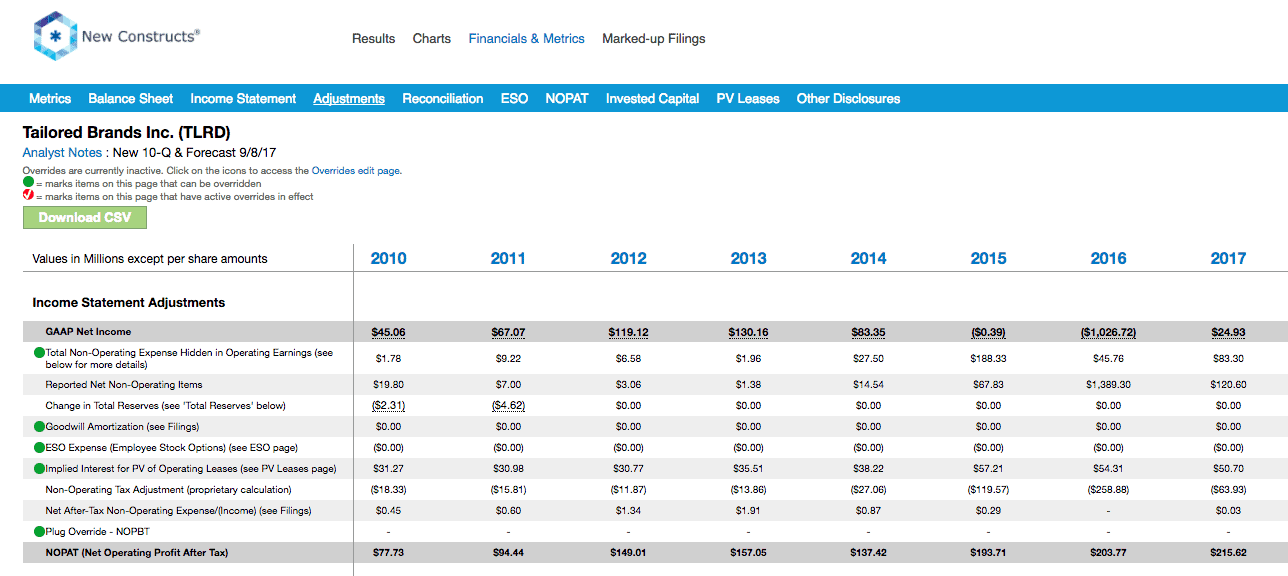The width and height of the screenshot is (1288, 576).
Task: Click the 2011 year column header
Action: 509,258
